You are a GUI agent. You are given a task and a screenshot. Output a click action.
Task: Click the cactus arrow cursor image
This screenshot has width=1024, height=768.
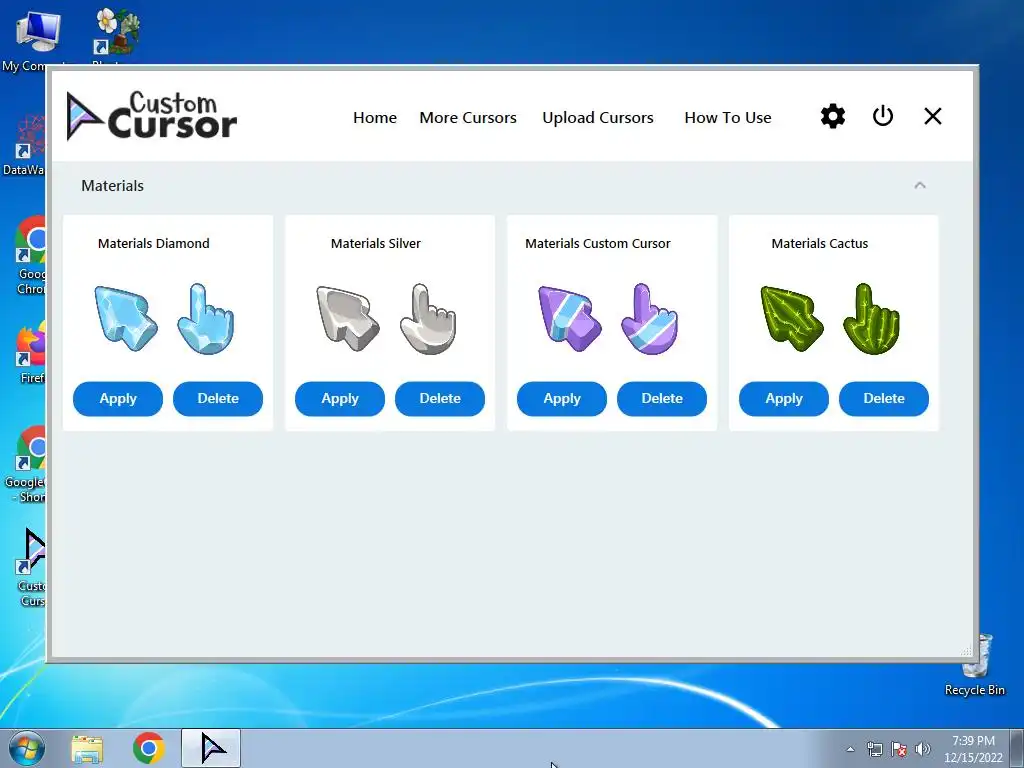[x=792, y=318]
